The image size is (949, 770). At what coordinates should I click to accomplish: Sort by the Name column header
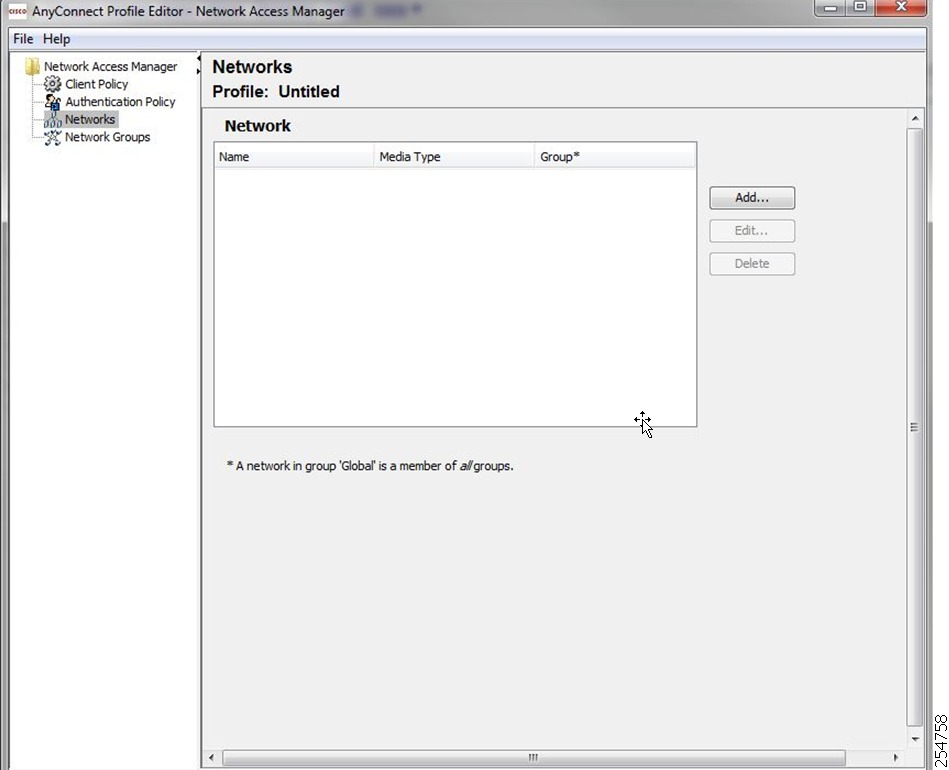(x=294, y=157)
